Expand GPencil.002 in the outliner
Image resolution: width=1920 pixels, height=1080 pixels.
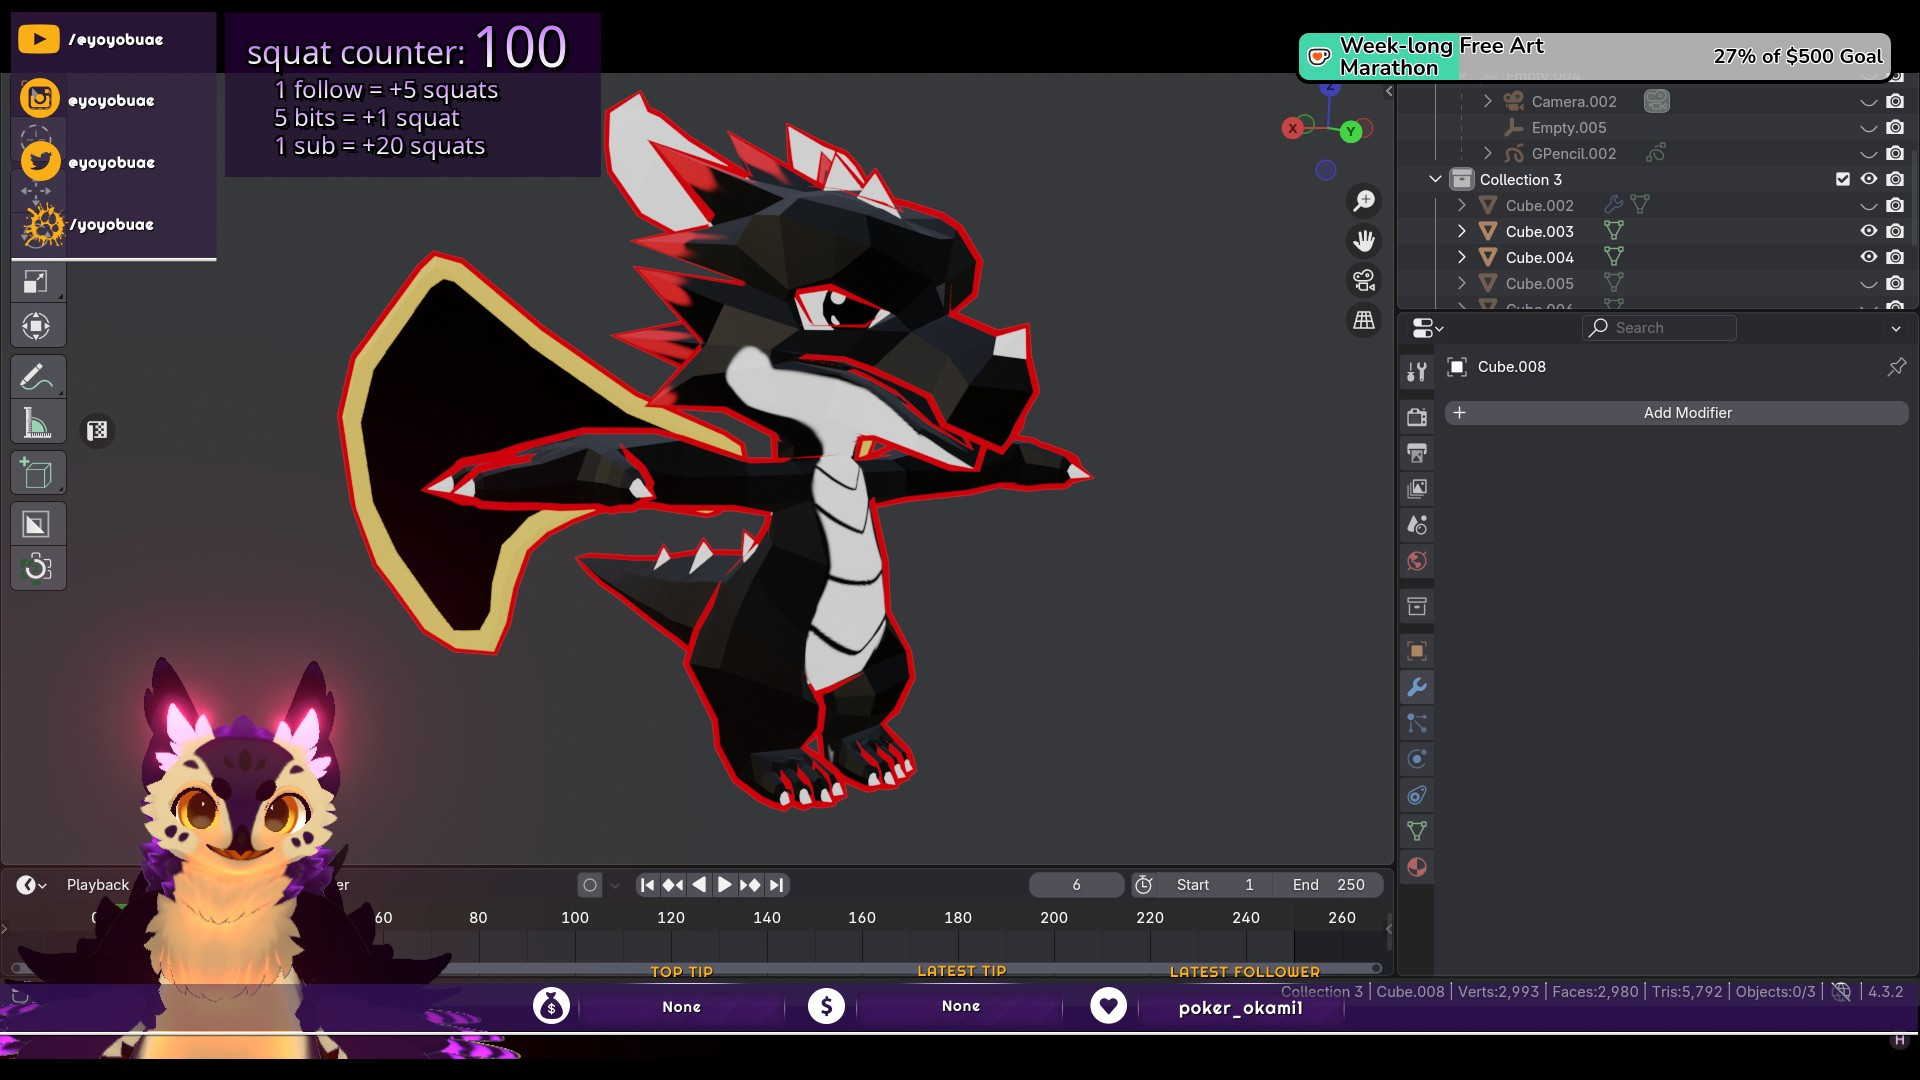(1487, 153)
